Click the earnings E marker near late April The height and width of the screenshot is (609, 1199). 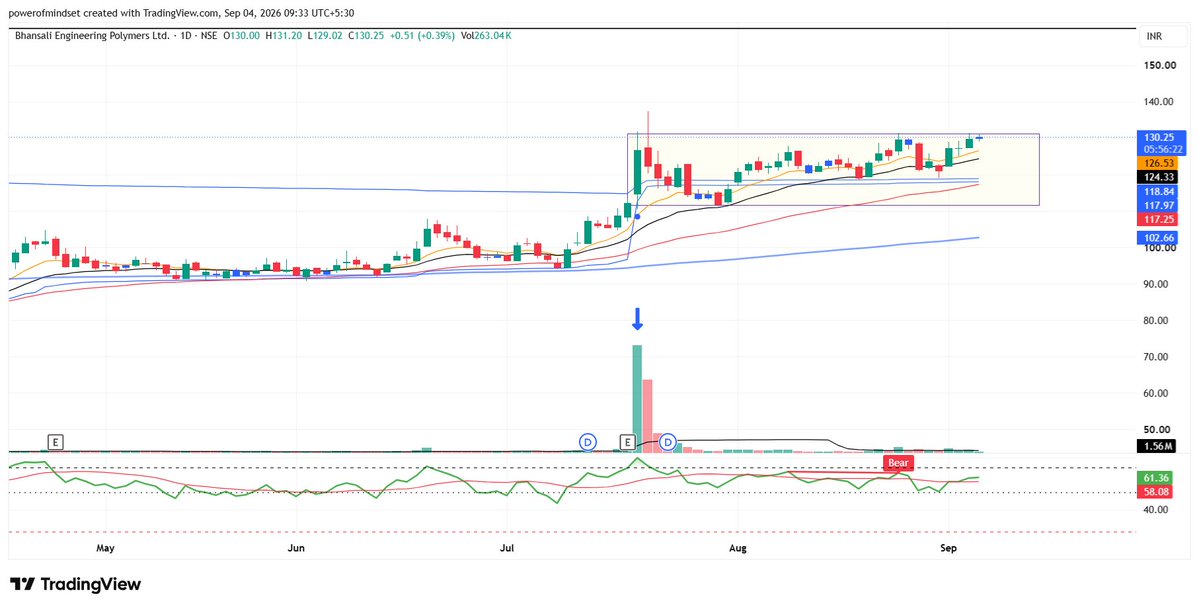tap(55, 441)
